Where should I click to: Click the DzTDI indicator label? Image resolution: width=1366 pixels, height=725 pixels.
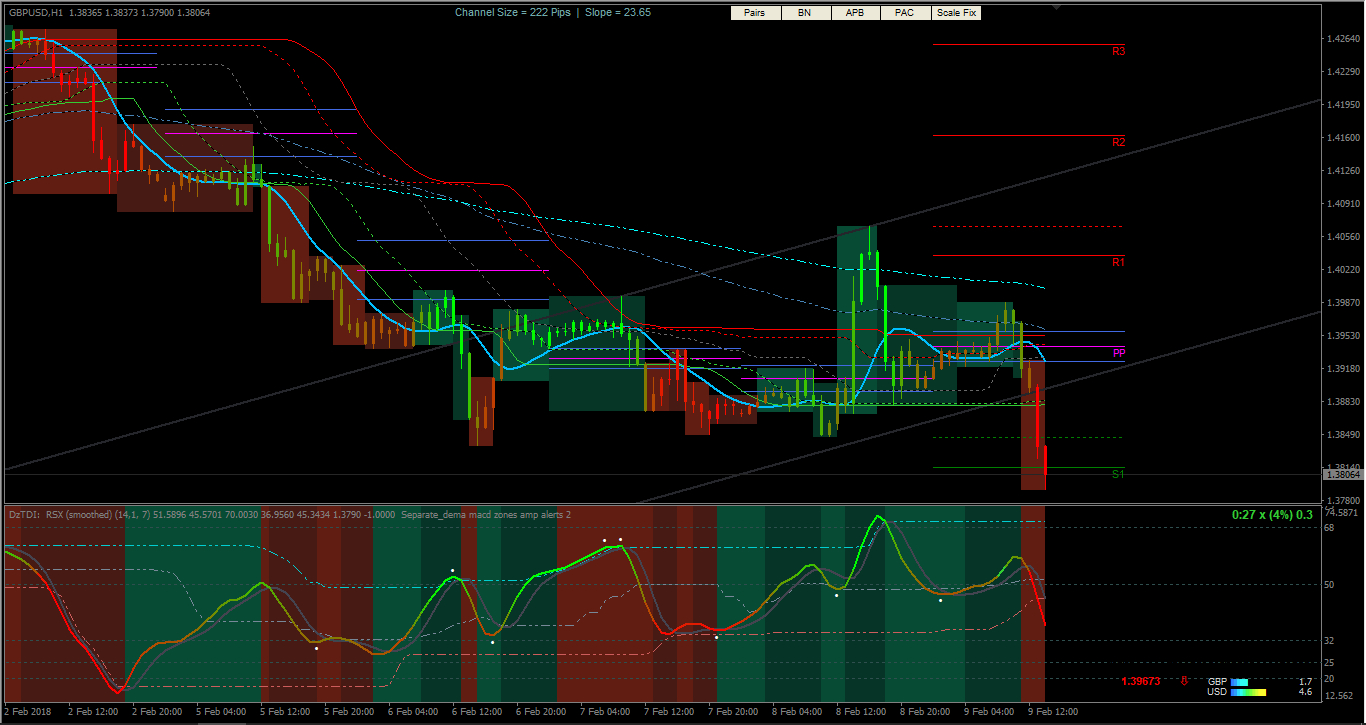pyautogui.click(x=26, y=514)
